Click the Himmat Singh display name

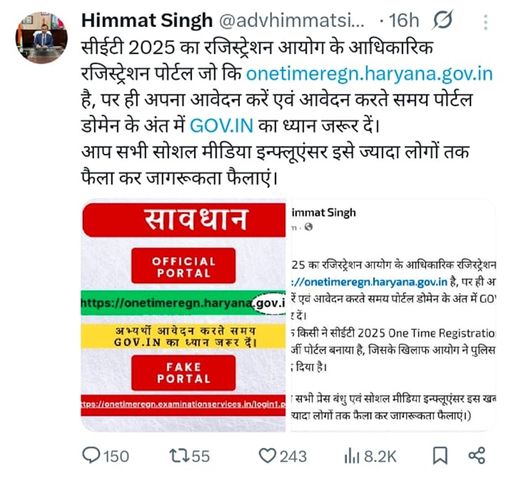click(x=147, y=20)
